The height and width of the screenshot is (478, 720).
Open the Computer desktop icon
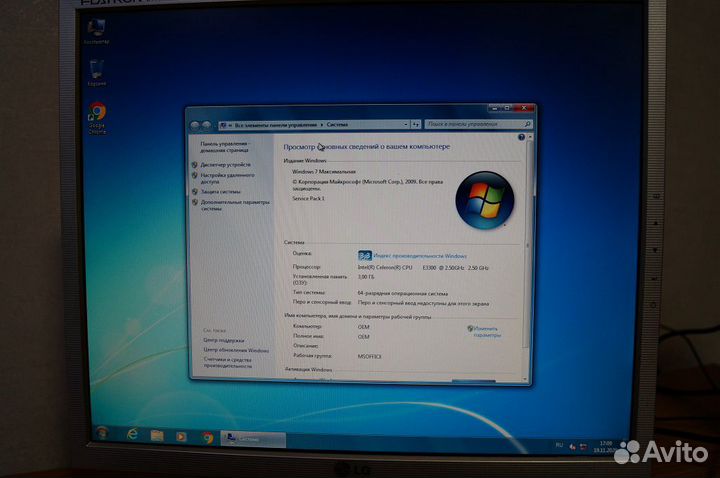pos(96,31)
